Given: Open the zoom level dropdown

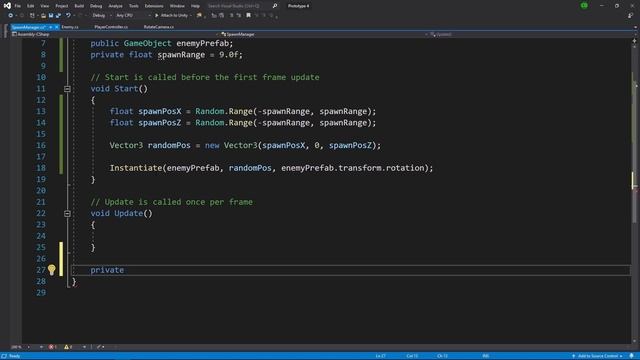Looking at the screenshot, I should 20,347.
